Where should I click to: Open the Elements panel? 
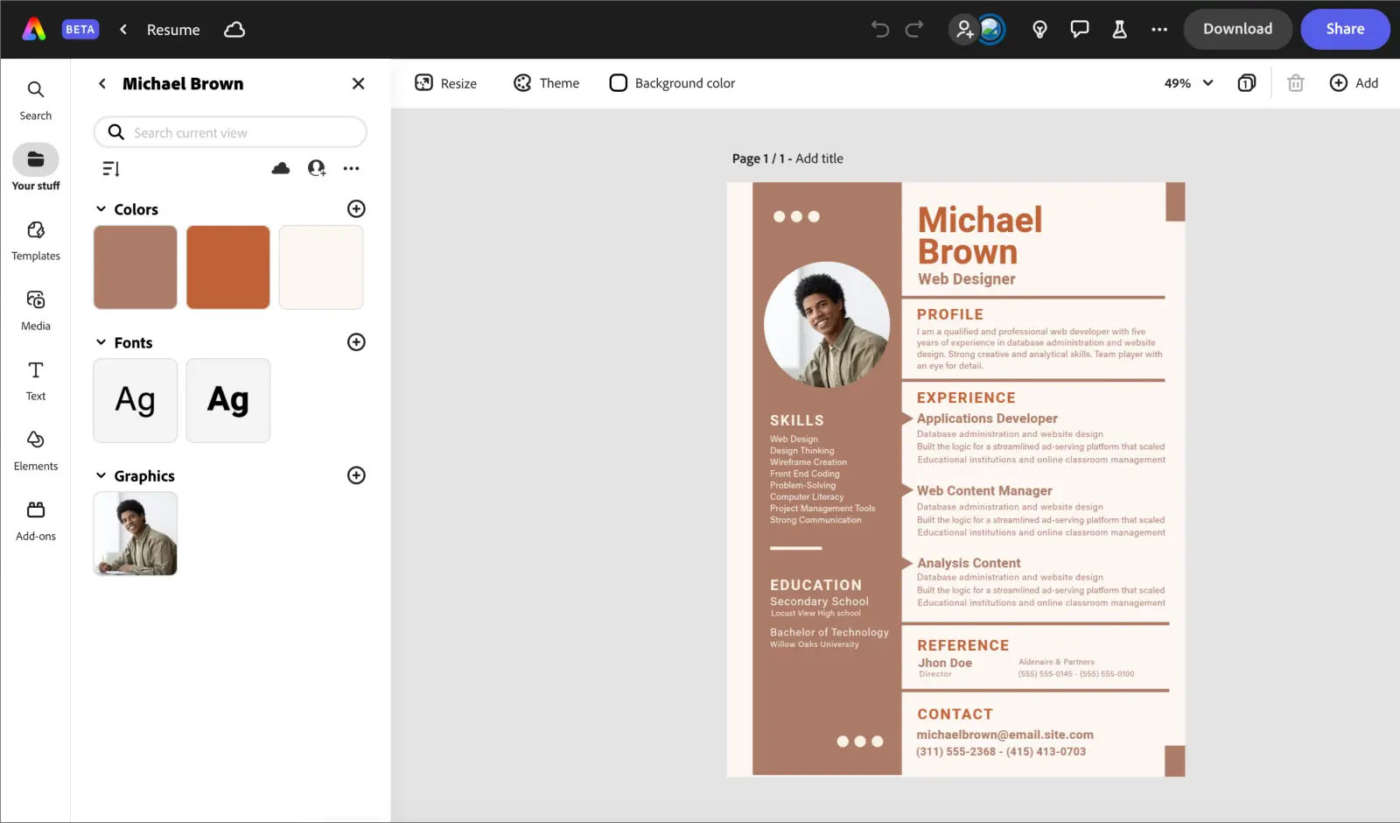(x=35, y=450)
